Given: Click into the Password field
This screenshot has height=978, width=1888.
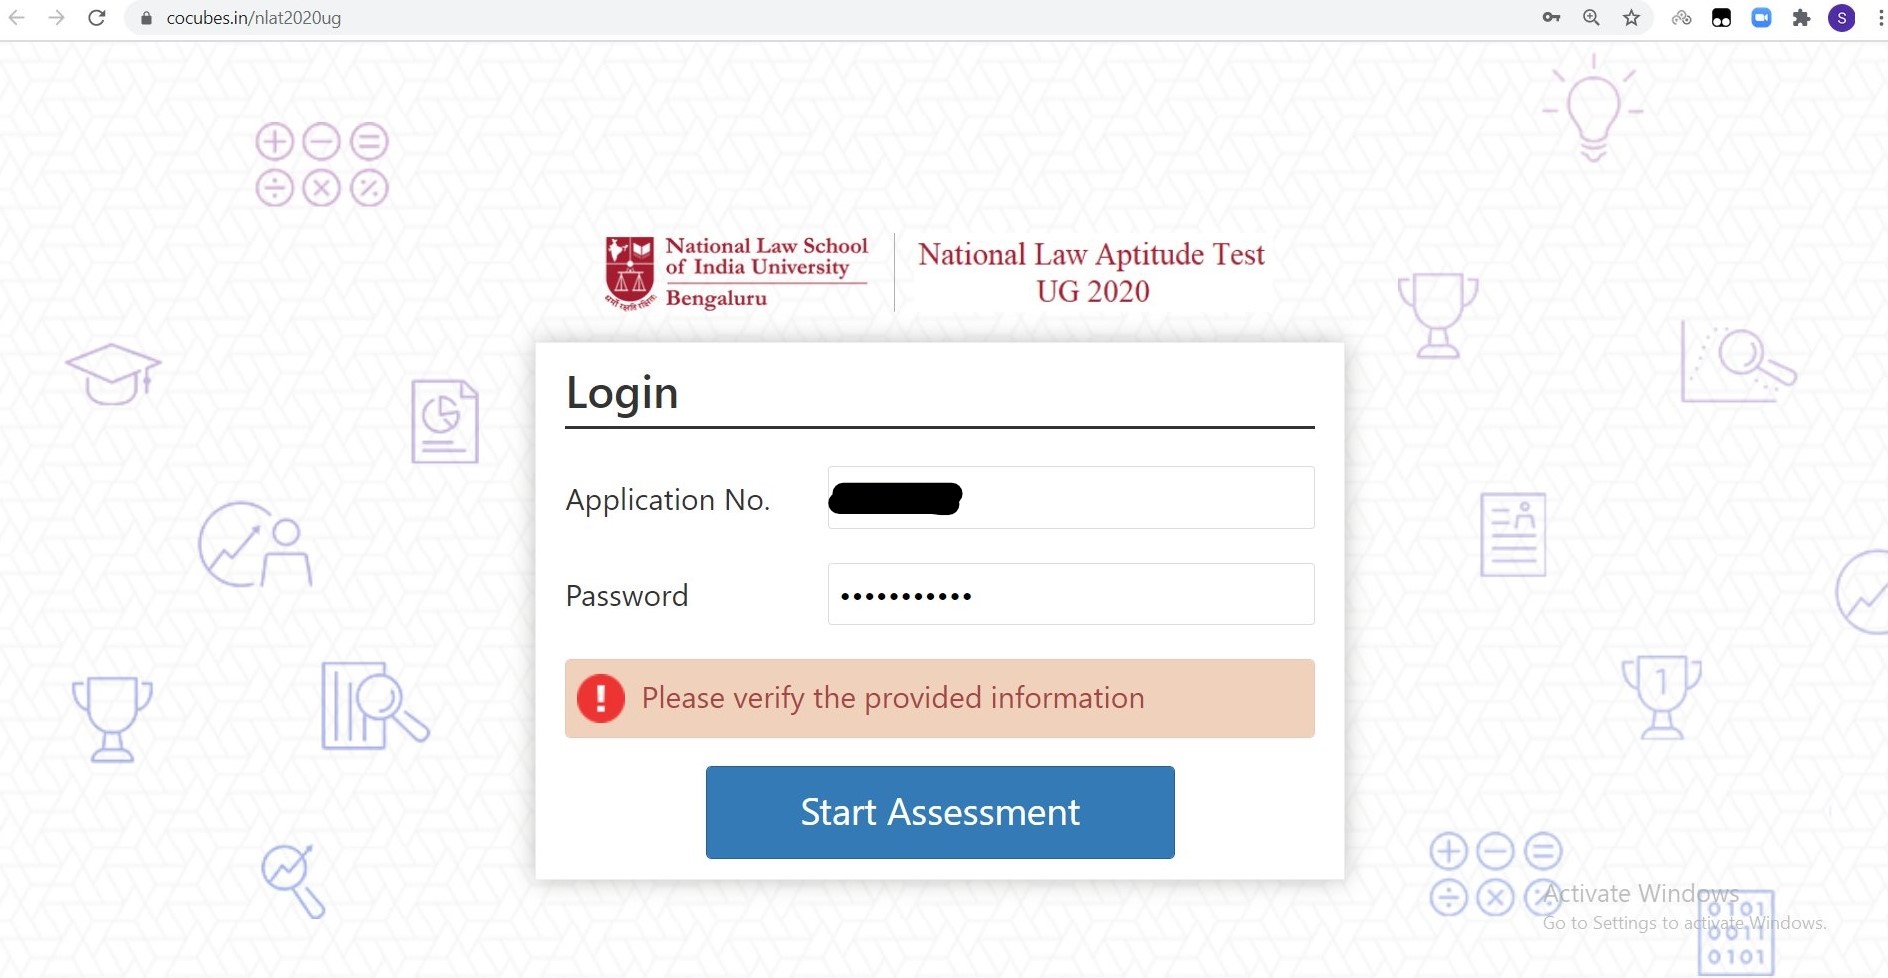Looking at the screenshot, I should 1070,595.
